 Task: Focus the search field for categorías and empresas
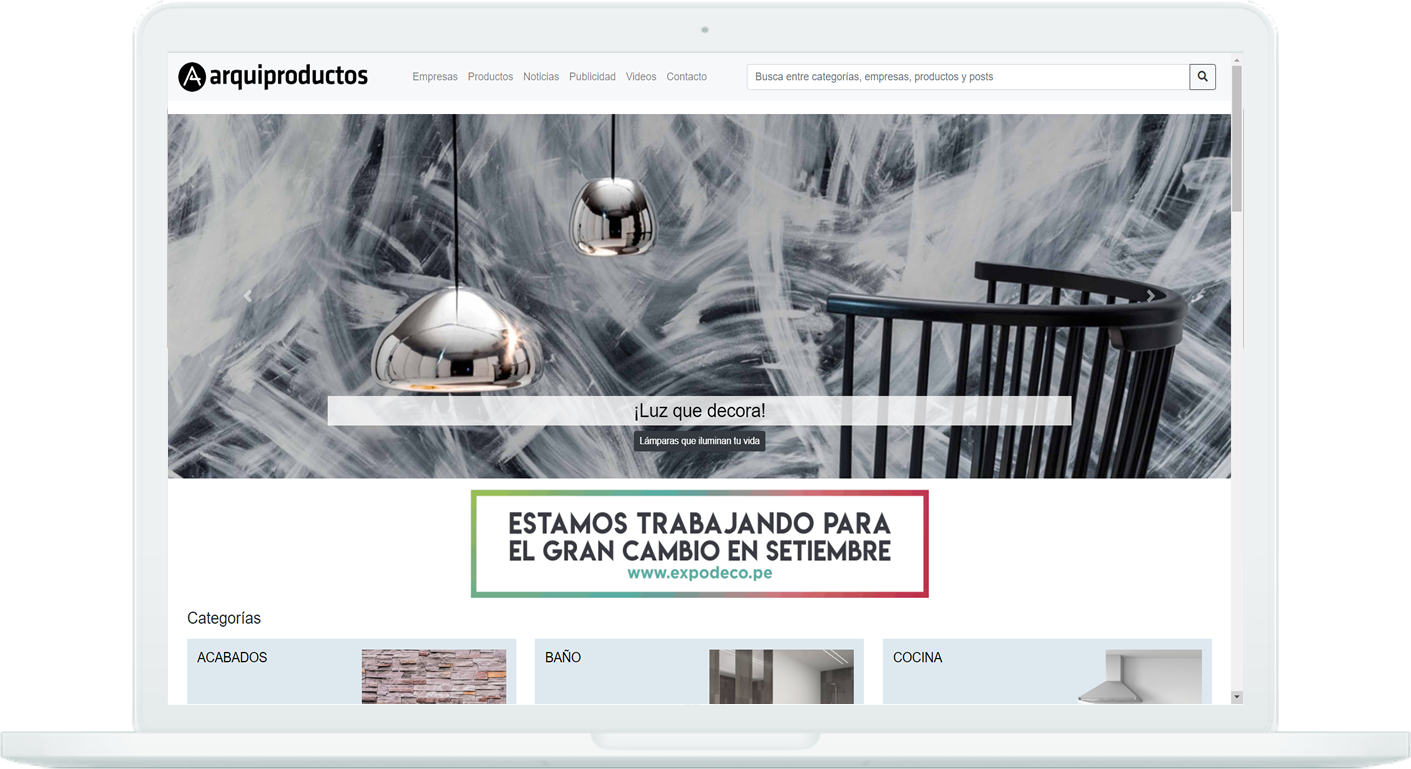click(968, 76)
